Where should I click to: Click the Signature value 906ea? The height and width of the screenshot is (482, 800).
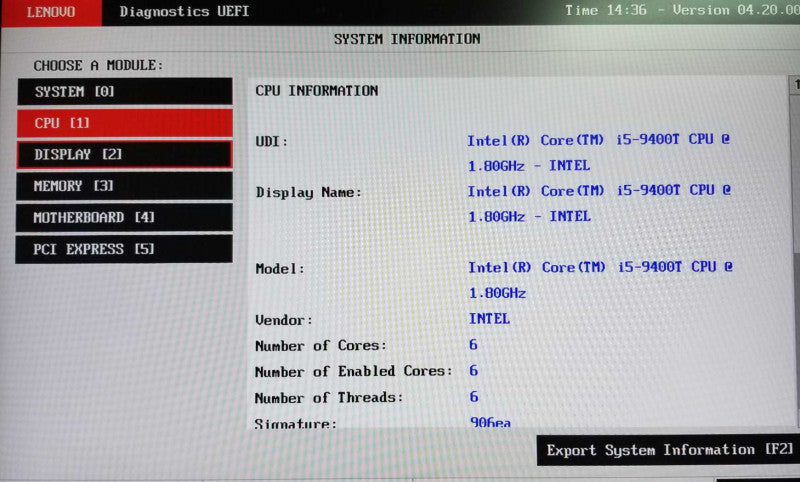[490, 423]
